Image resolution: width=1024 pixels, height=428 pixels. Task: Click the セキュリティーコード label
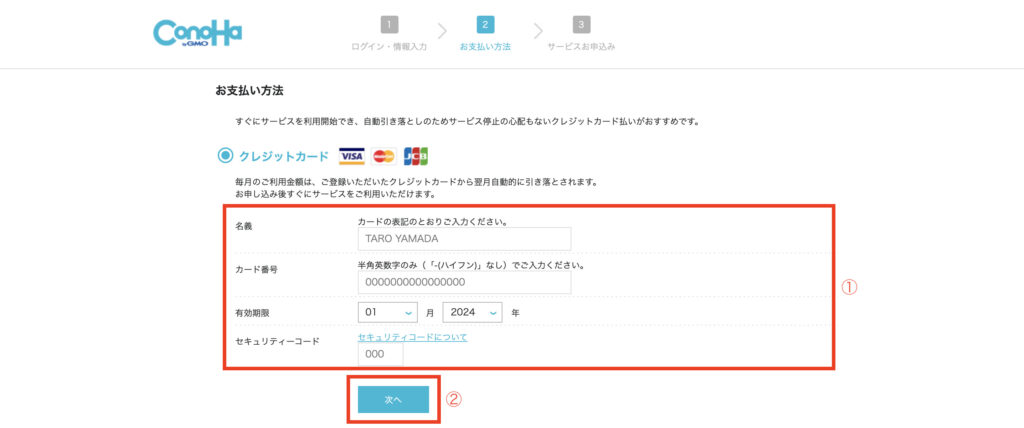tap(278, 341)
